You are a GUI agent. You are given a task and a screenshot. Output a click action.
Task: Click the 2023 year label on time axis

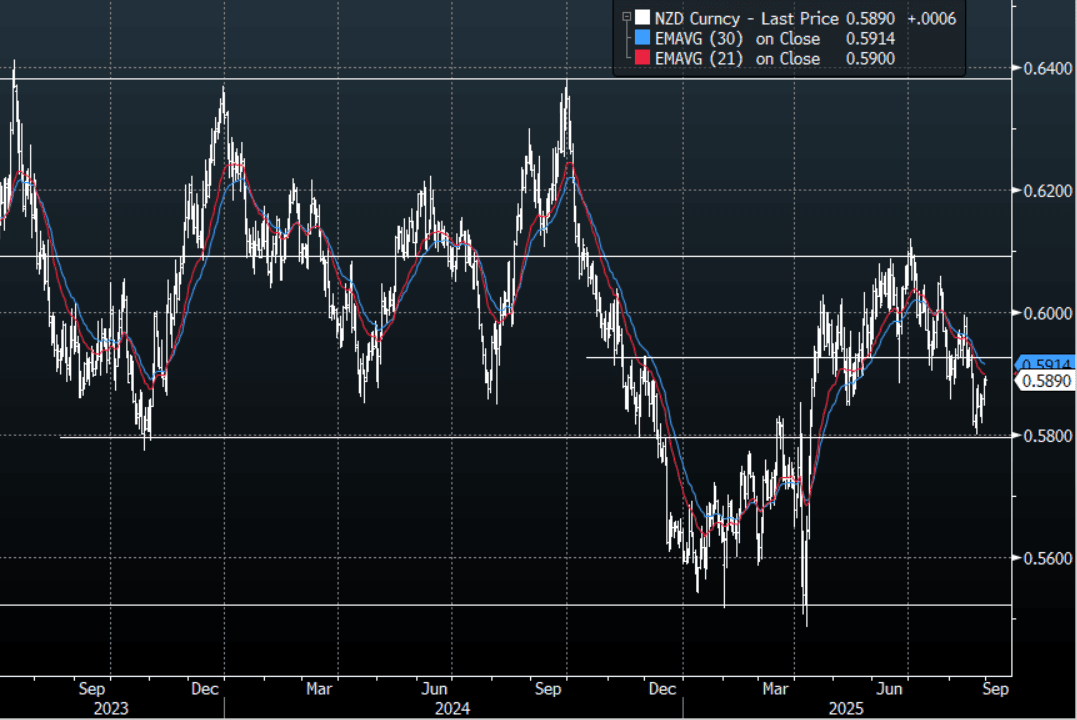click(111, 708)
